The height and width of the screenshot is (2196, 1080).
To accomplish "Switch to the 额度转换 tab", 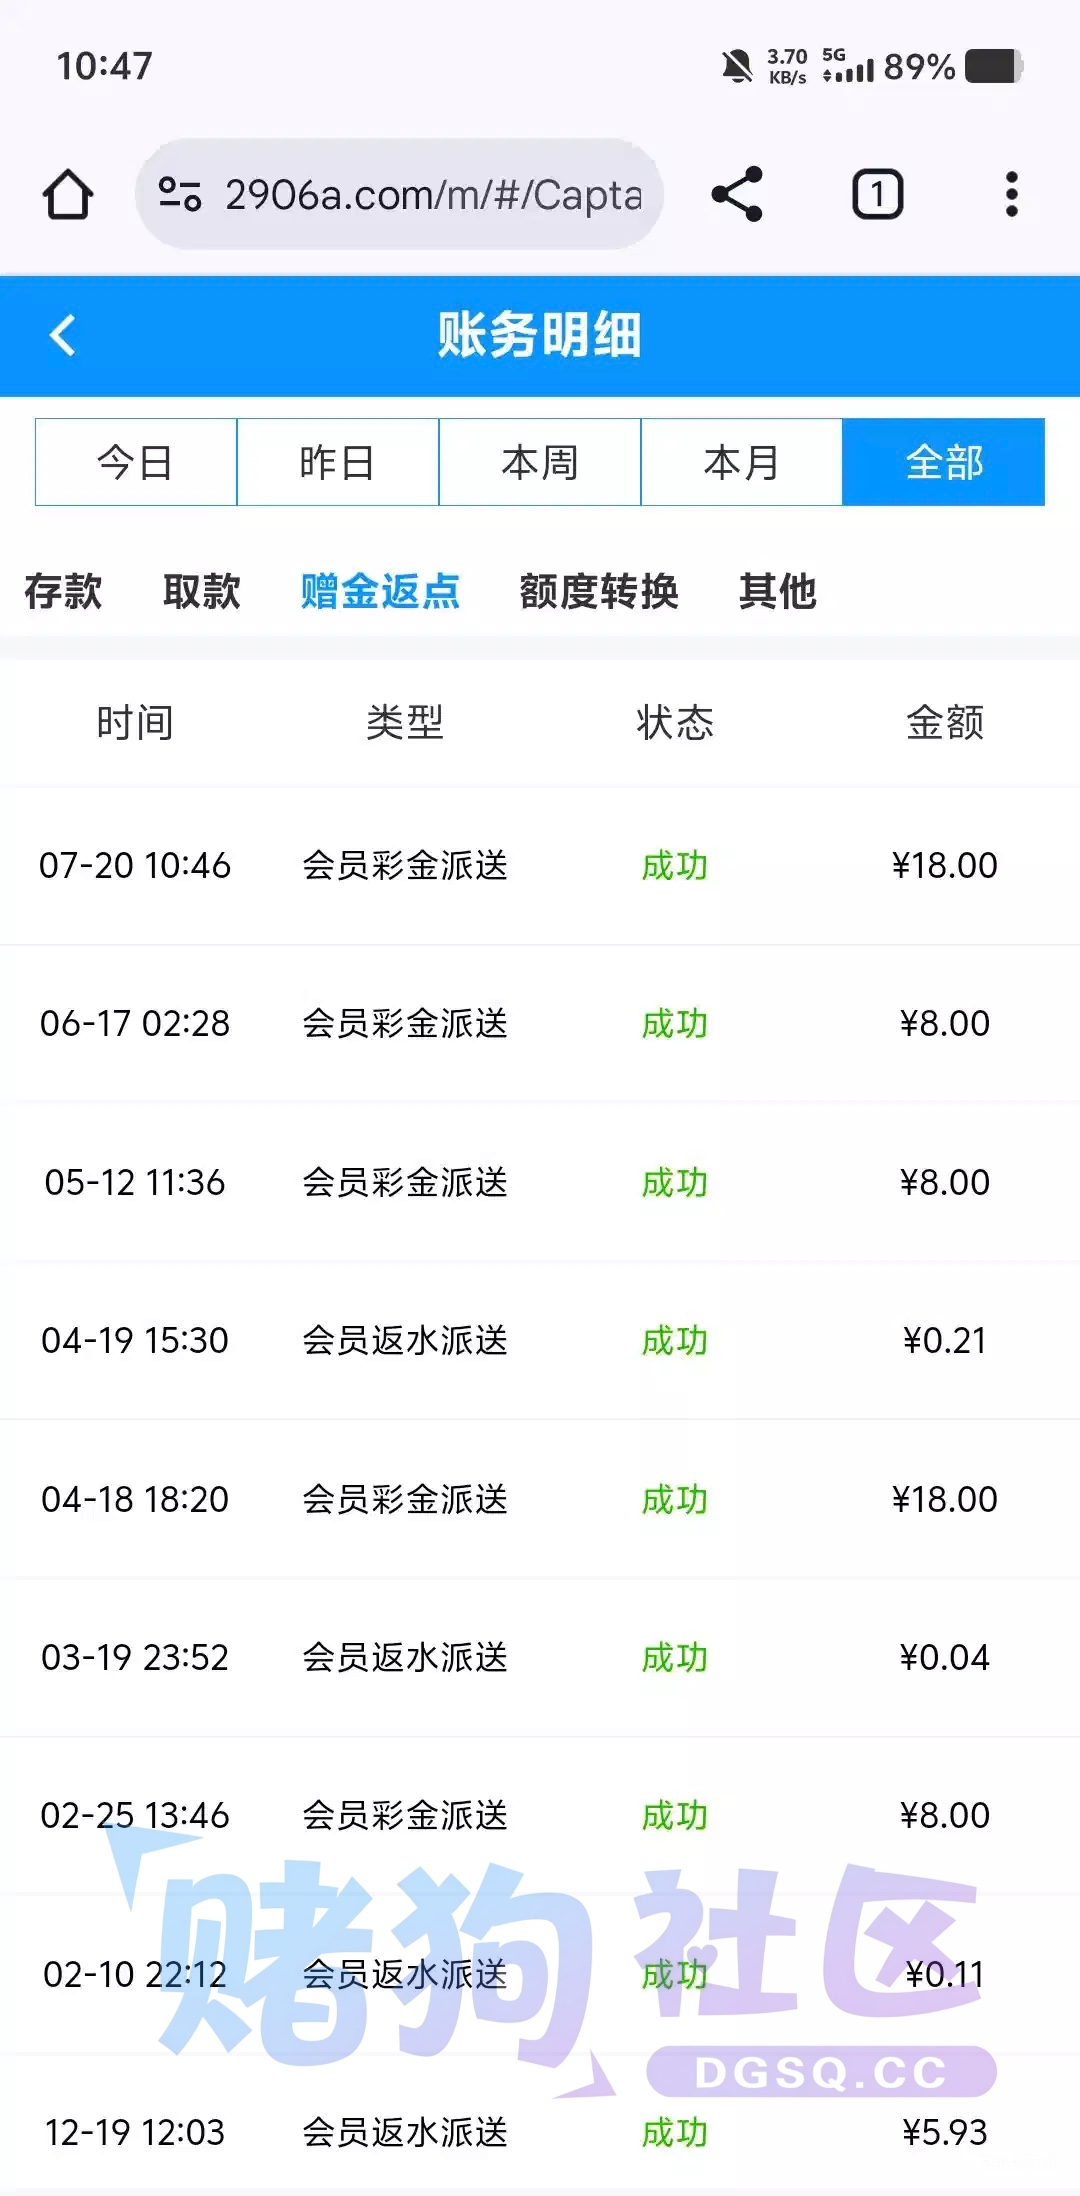I will pos(599,591).
